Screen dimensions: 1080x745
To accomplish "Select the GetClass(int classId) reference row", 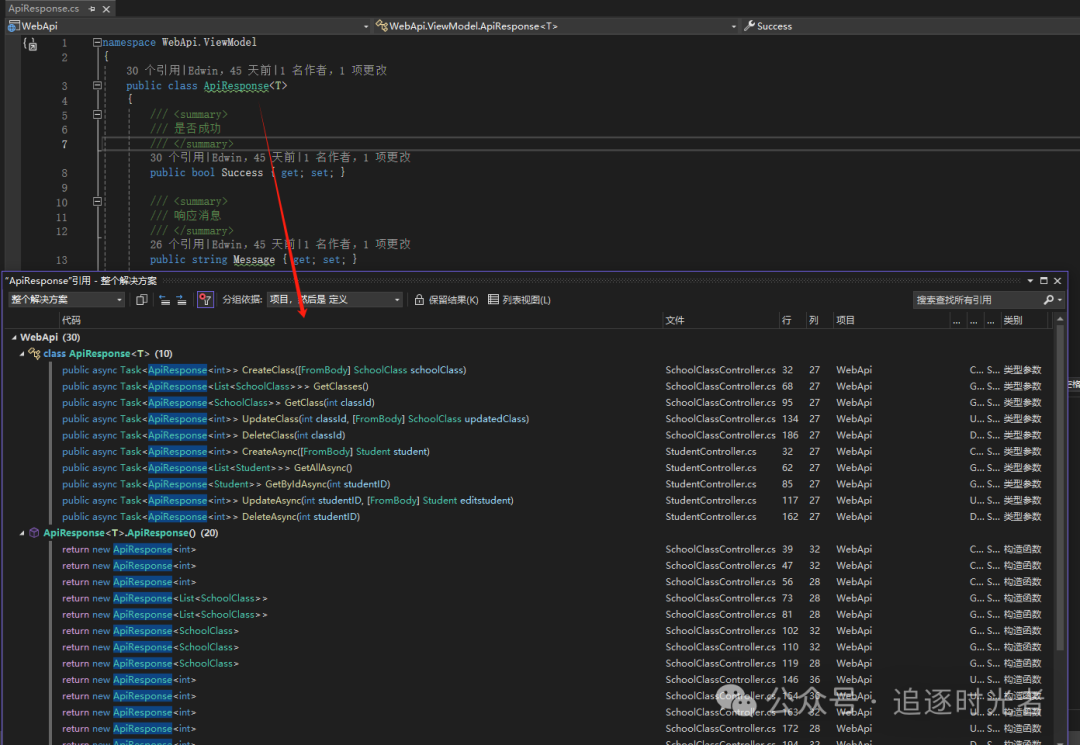I will pos(552,403).
